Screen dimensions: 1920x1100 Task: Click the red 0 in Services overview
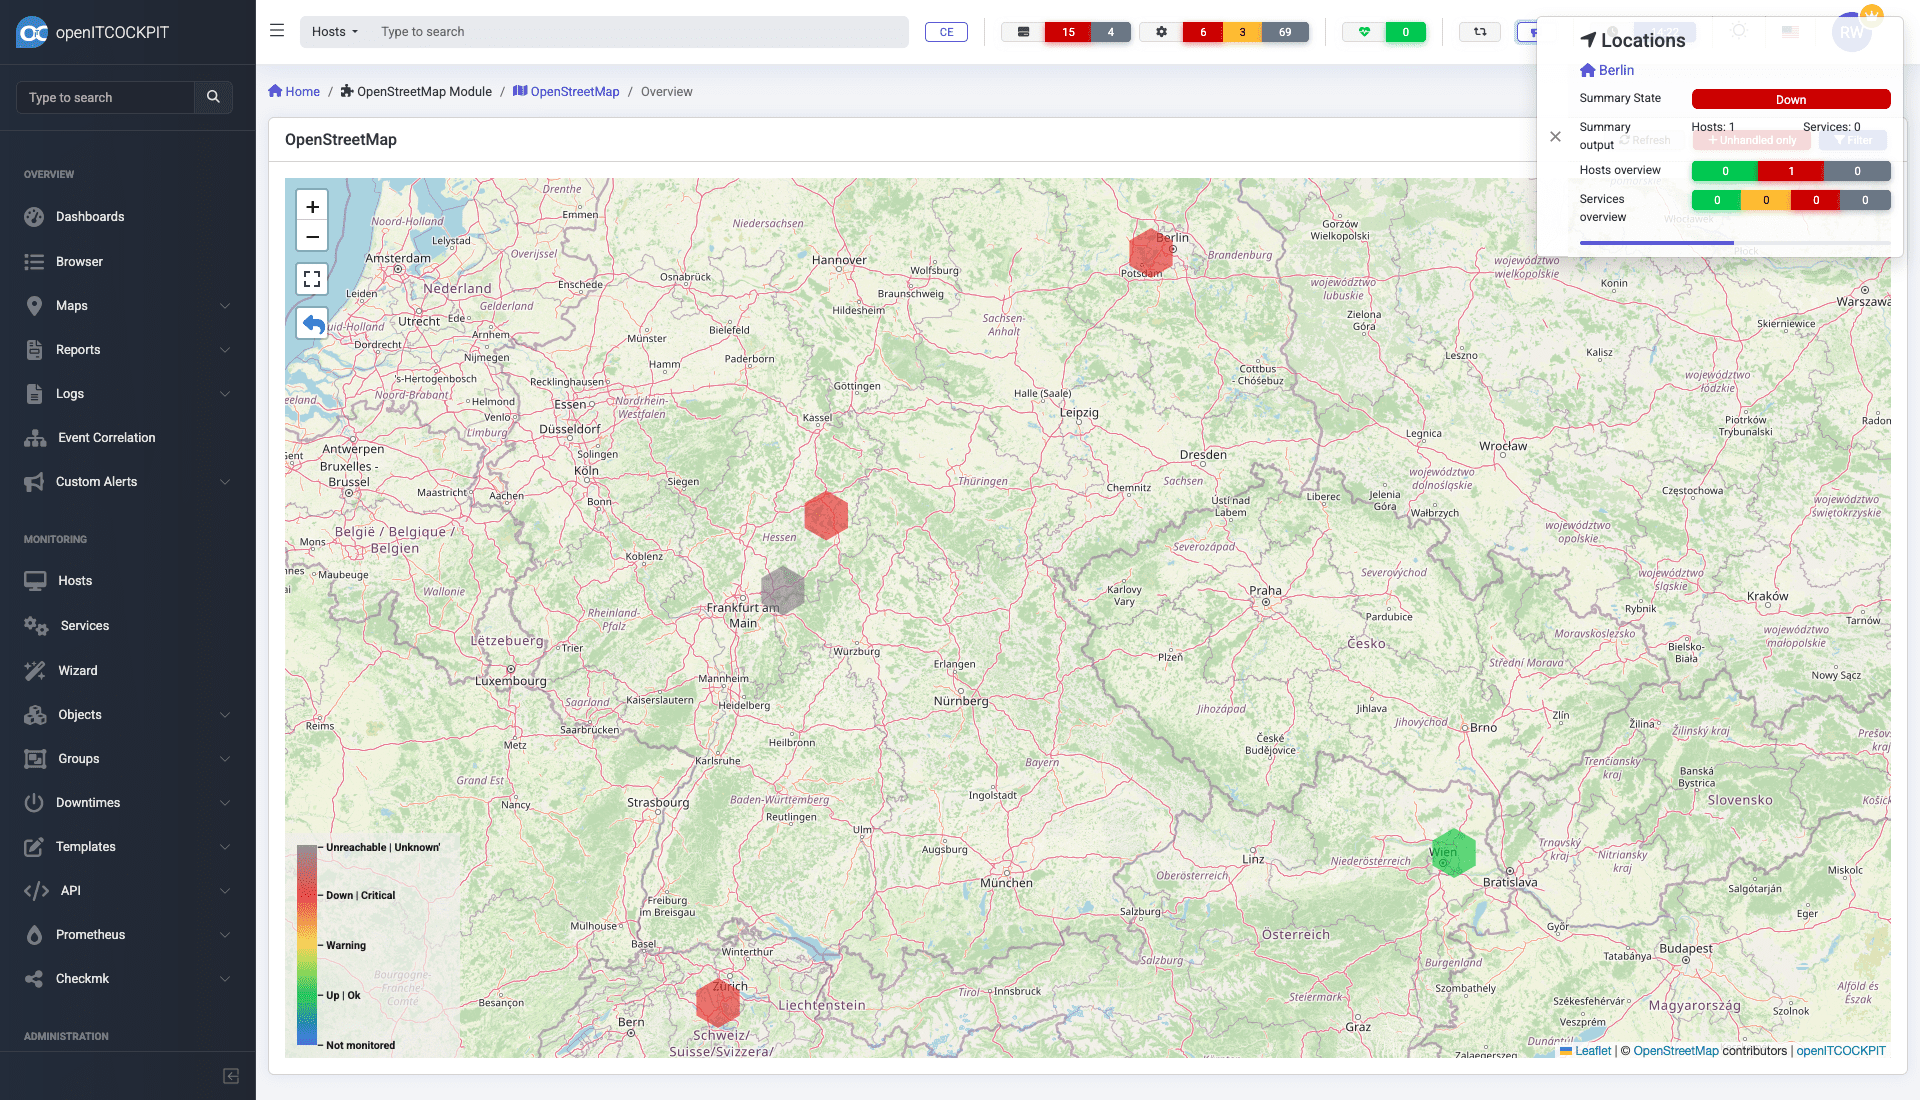(x=1816, y=200)
